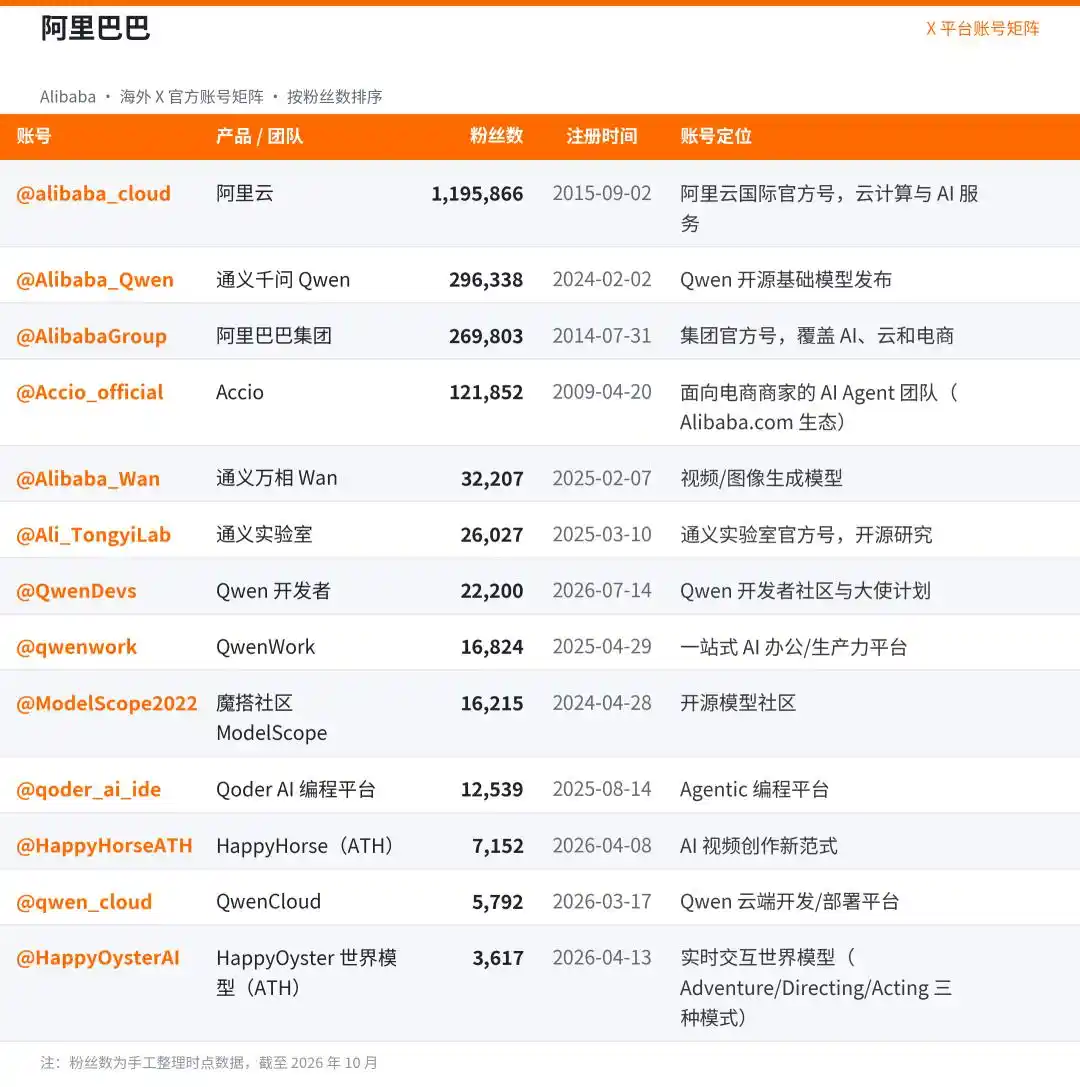The height and width of the screenshot is (1087, 1080).
Task: Click registration date 2026-07-14
Action: [x=602, y=591]
